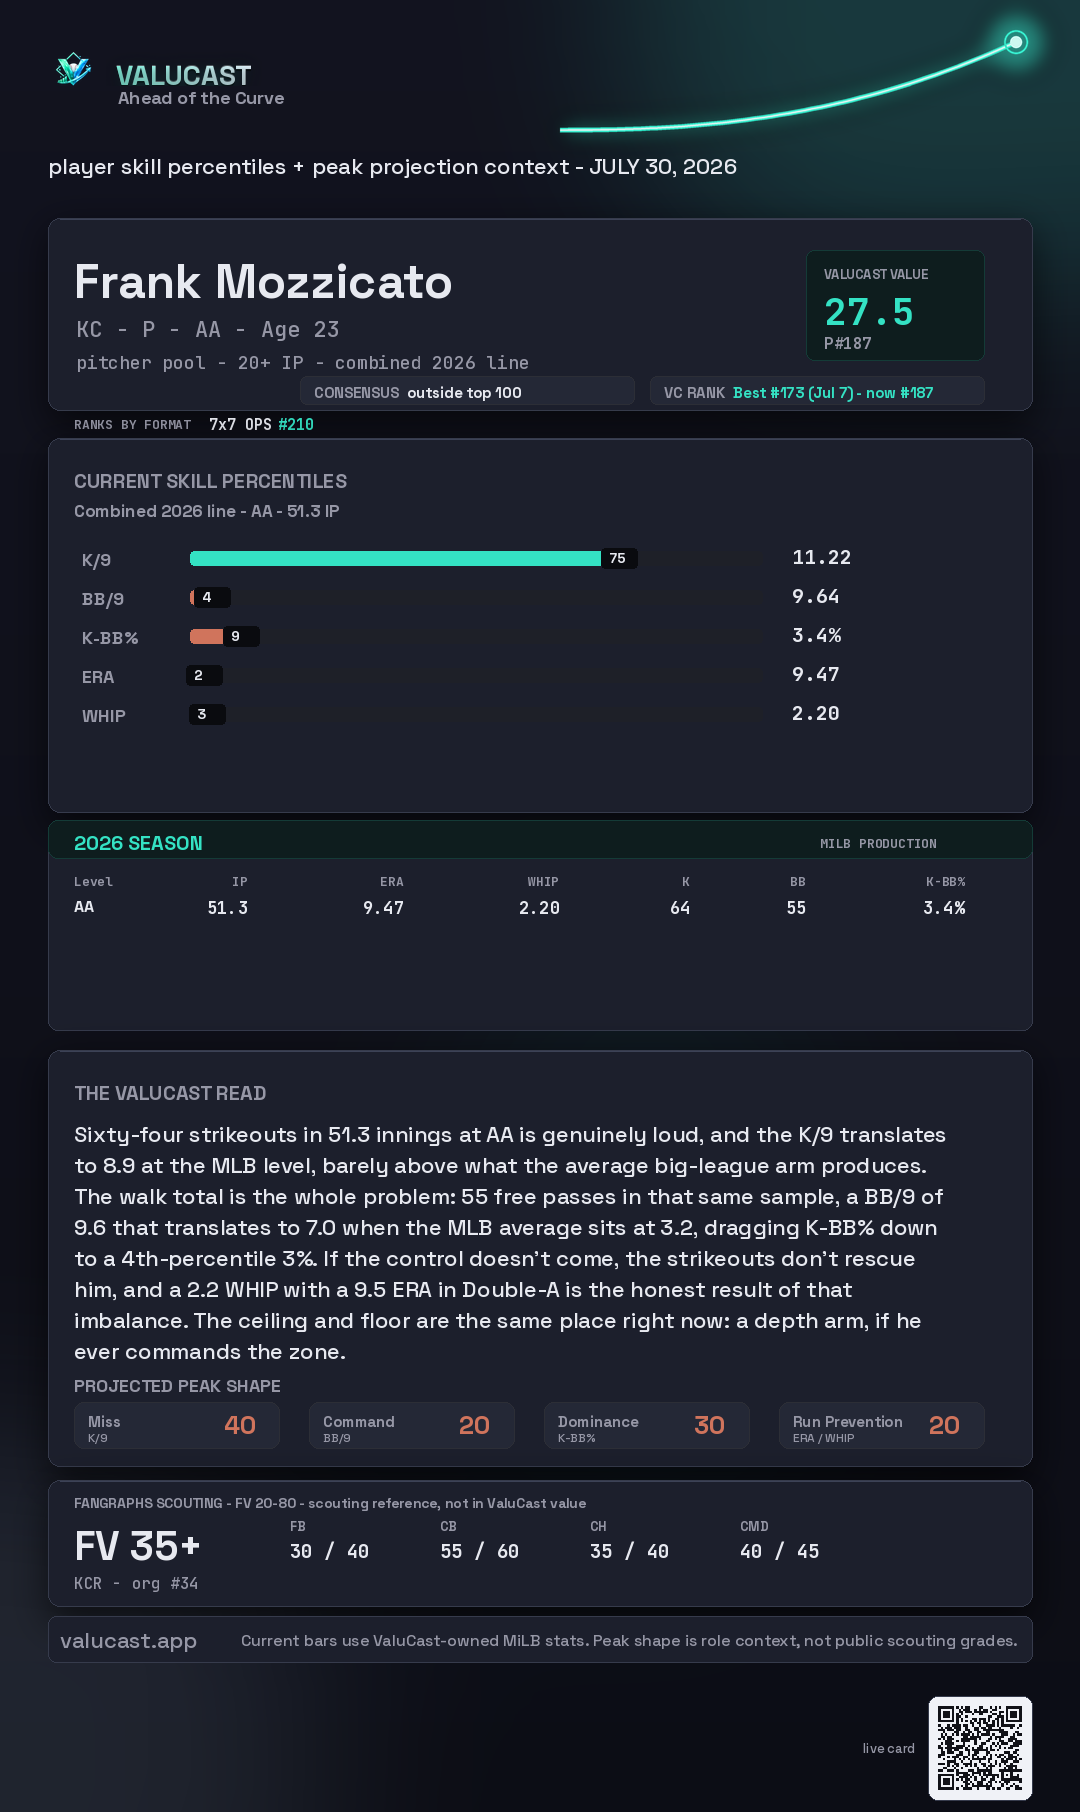Click the WHIP percentile badge 3
This screenshot has width=1080, height=1812.
[x=207, y=714]
